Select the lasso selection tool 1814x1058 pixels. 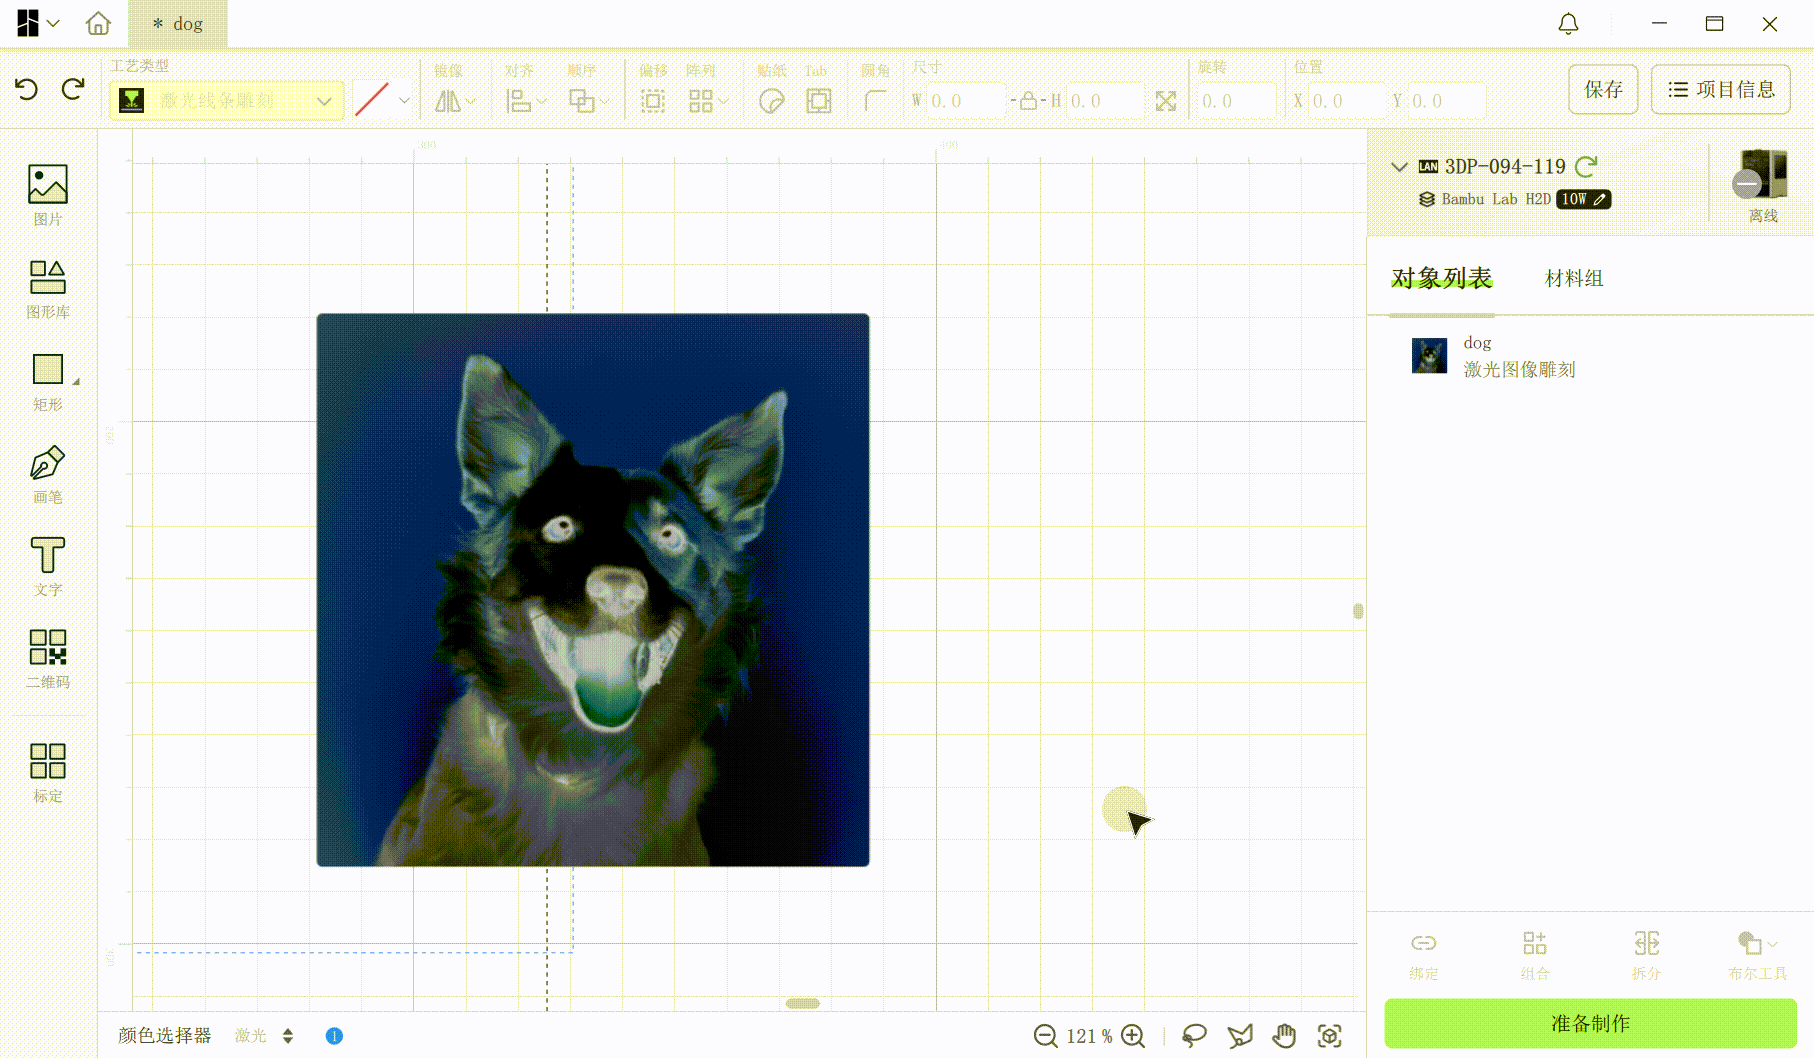[x=1194, y=1036]
